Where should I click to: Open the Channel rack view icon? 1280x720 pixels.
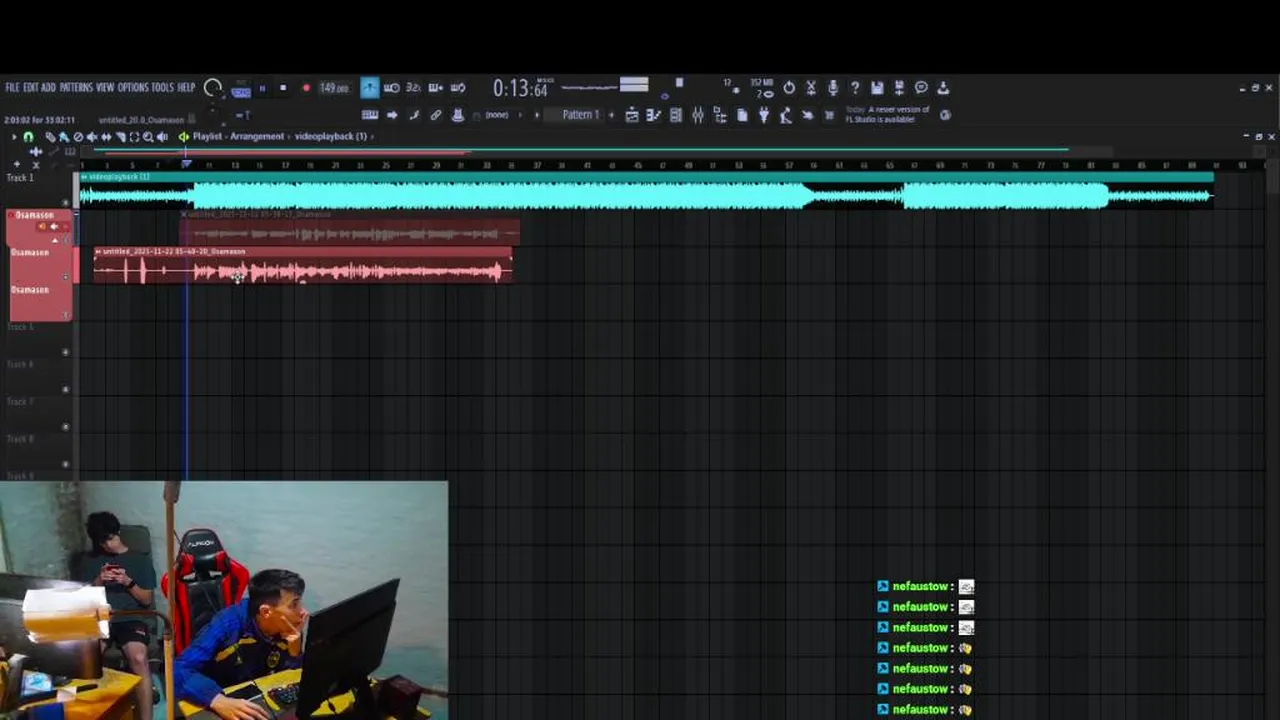point(676,115)
